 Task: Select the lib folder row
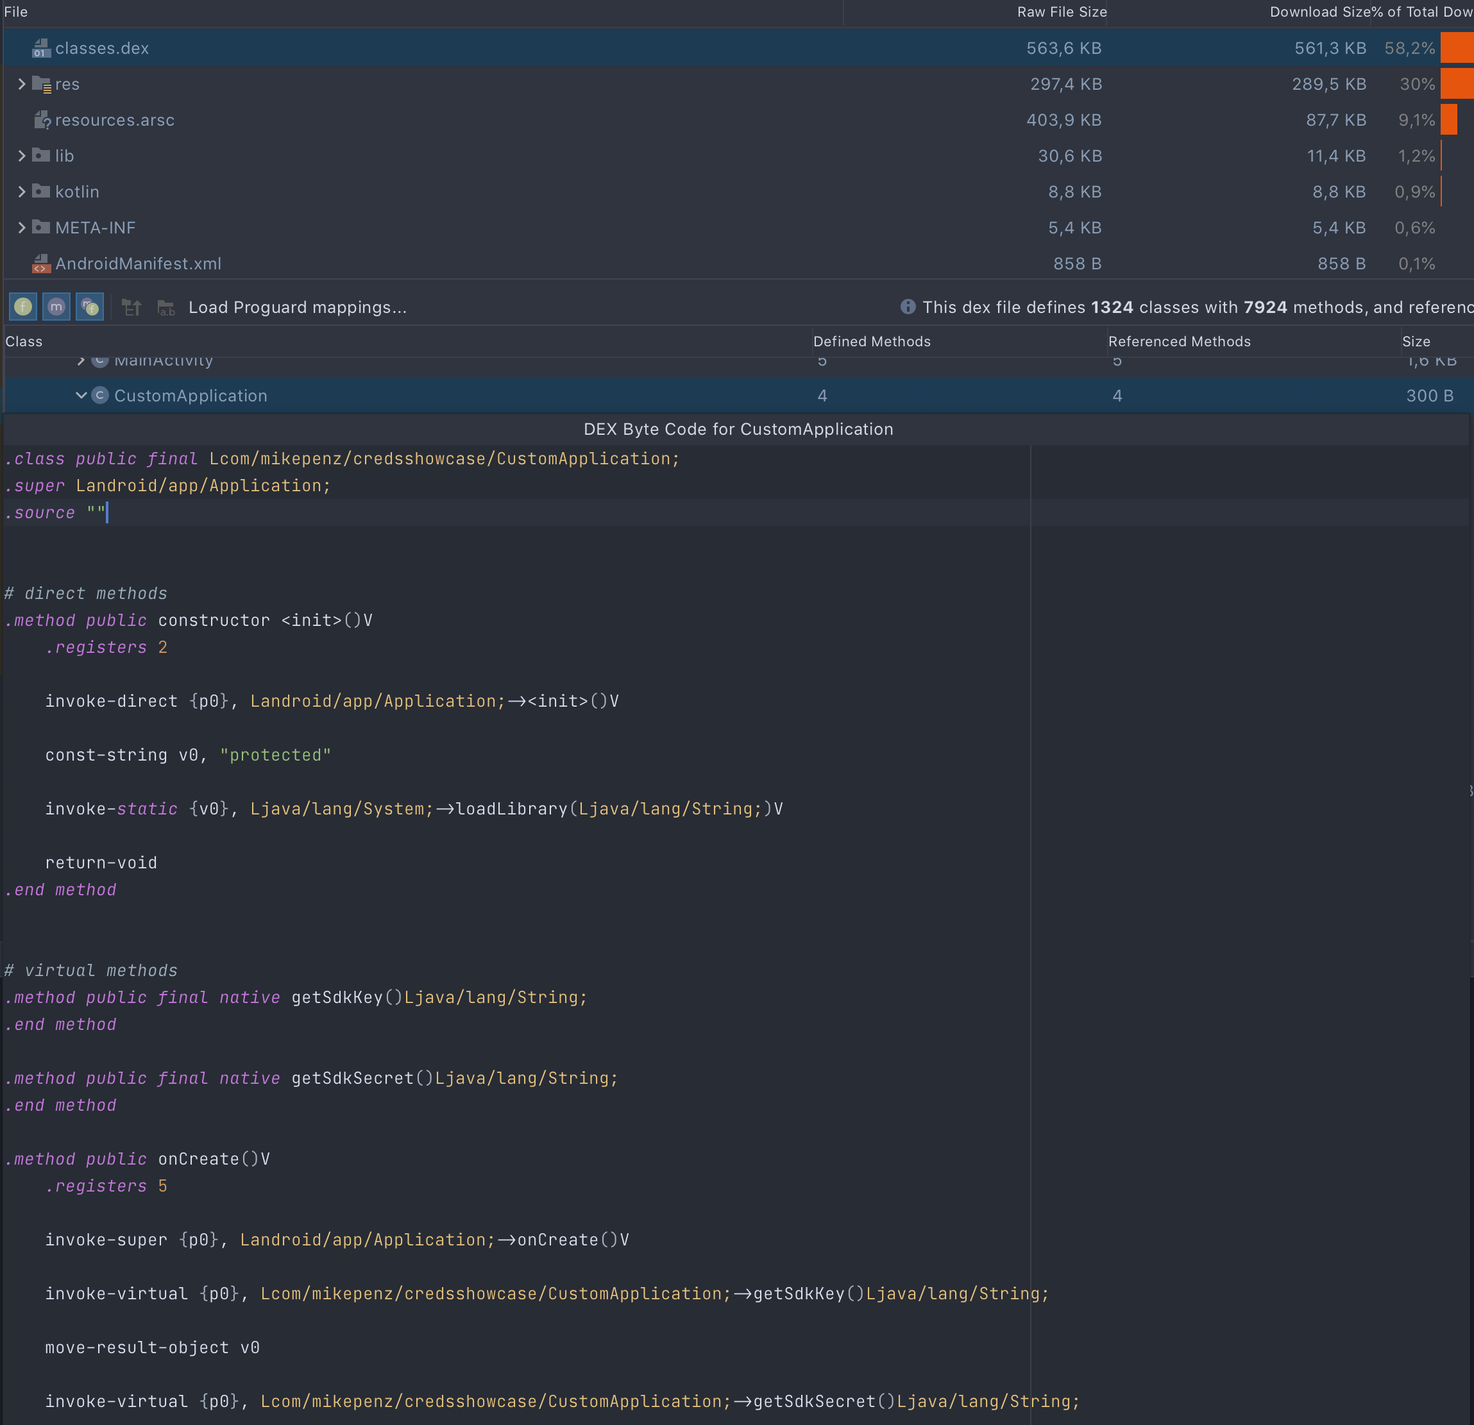[x=737, y=156]
